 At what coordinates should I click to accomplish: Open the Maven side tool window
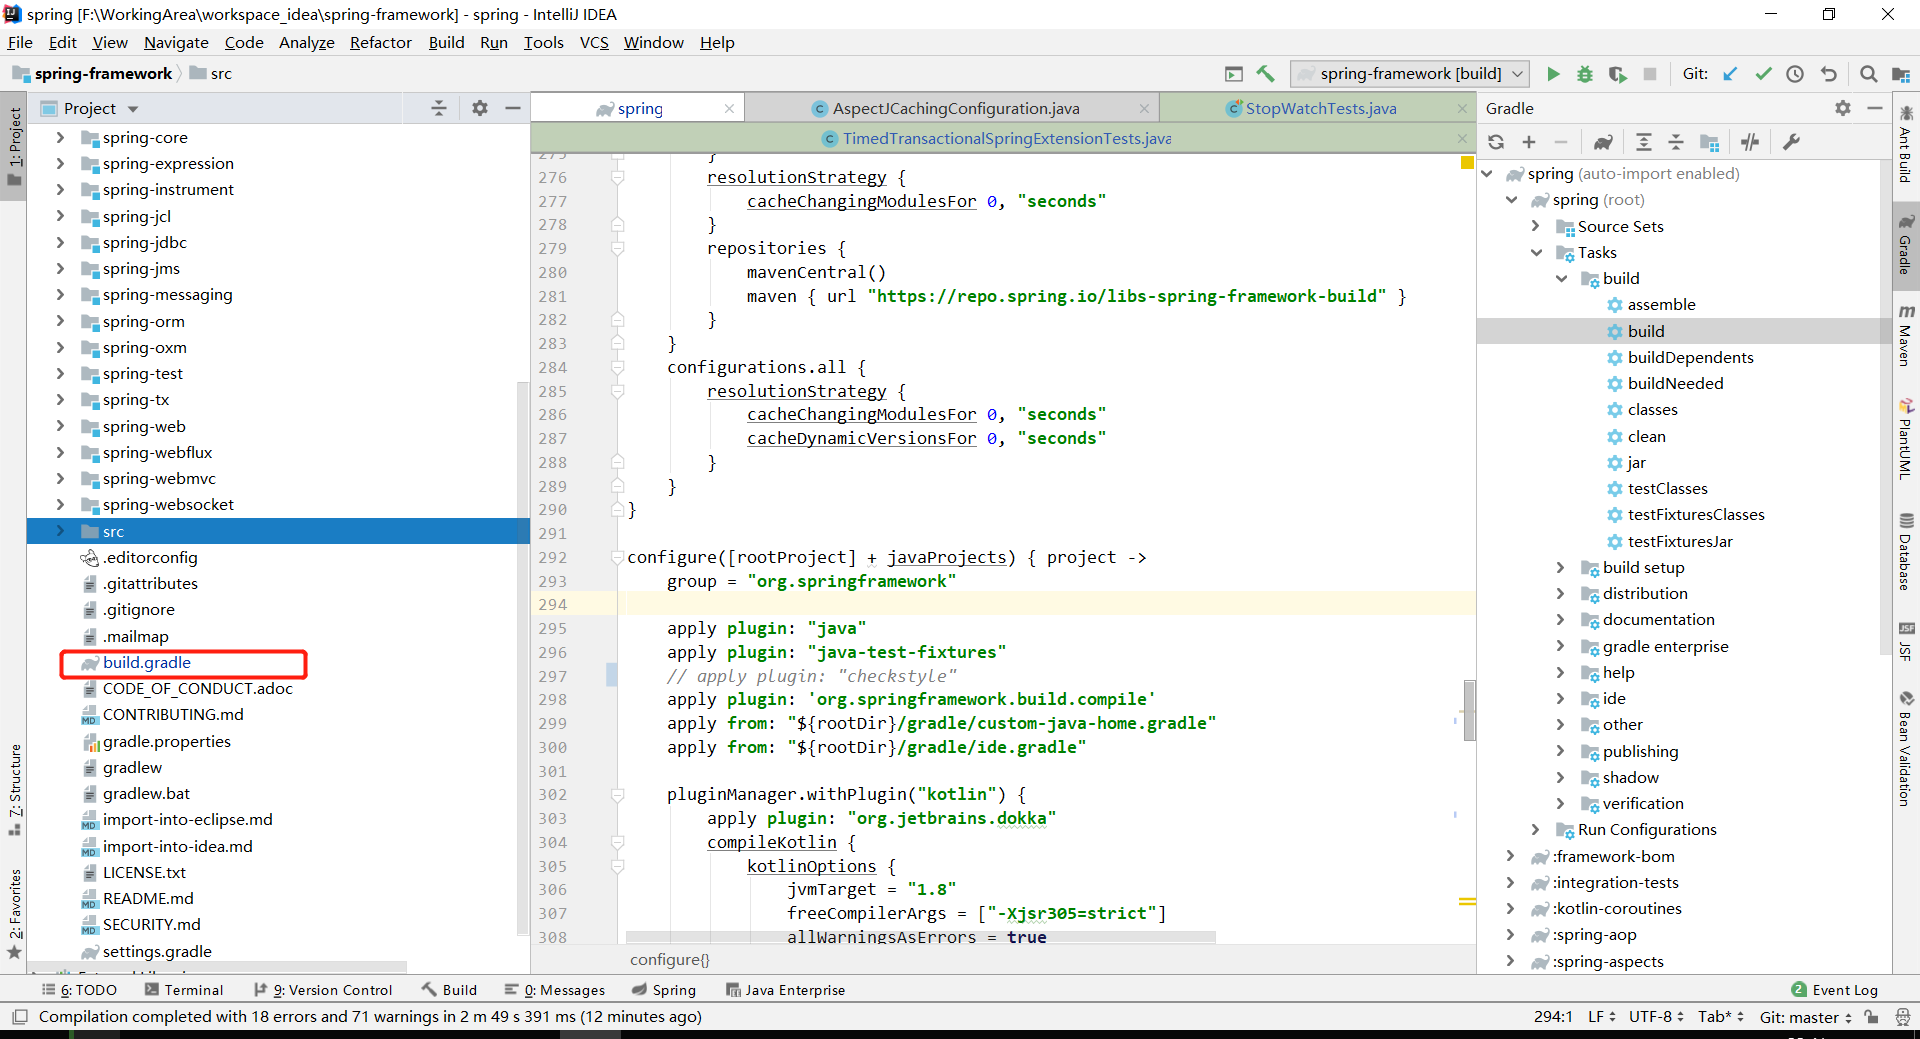(1906, 335)
